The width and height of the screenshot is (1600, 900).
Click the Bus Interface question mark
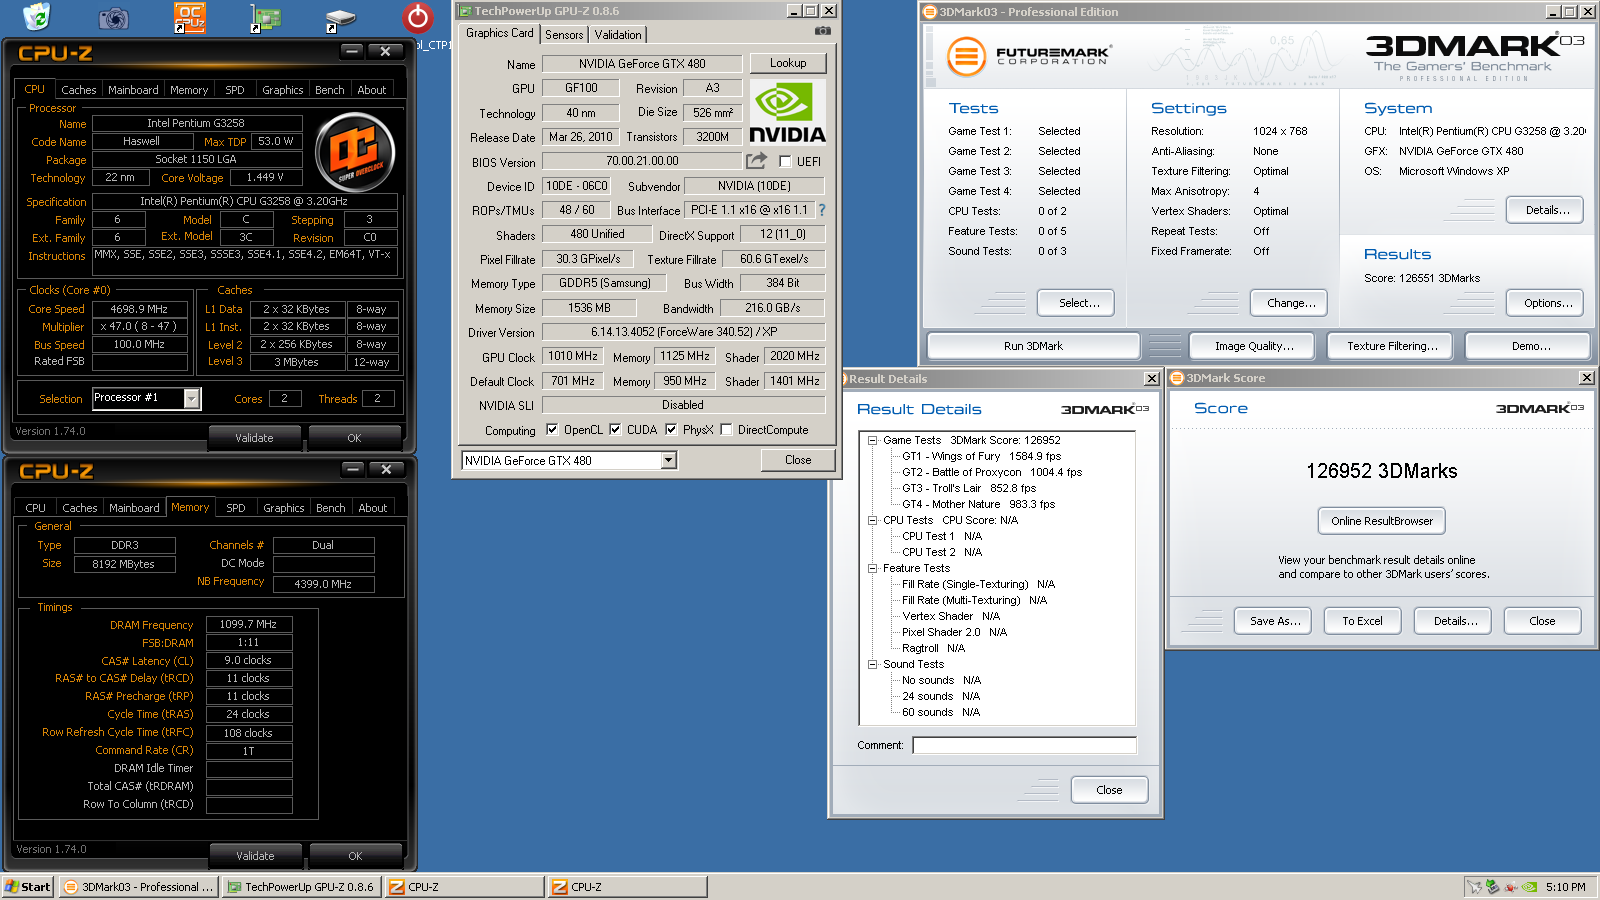[x=822, y=210]
